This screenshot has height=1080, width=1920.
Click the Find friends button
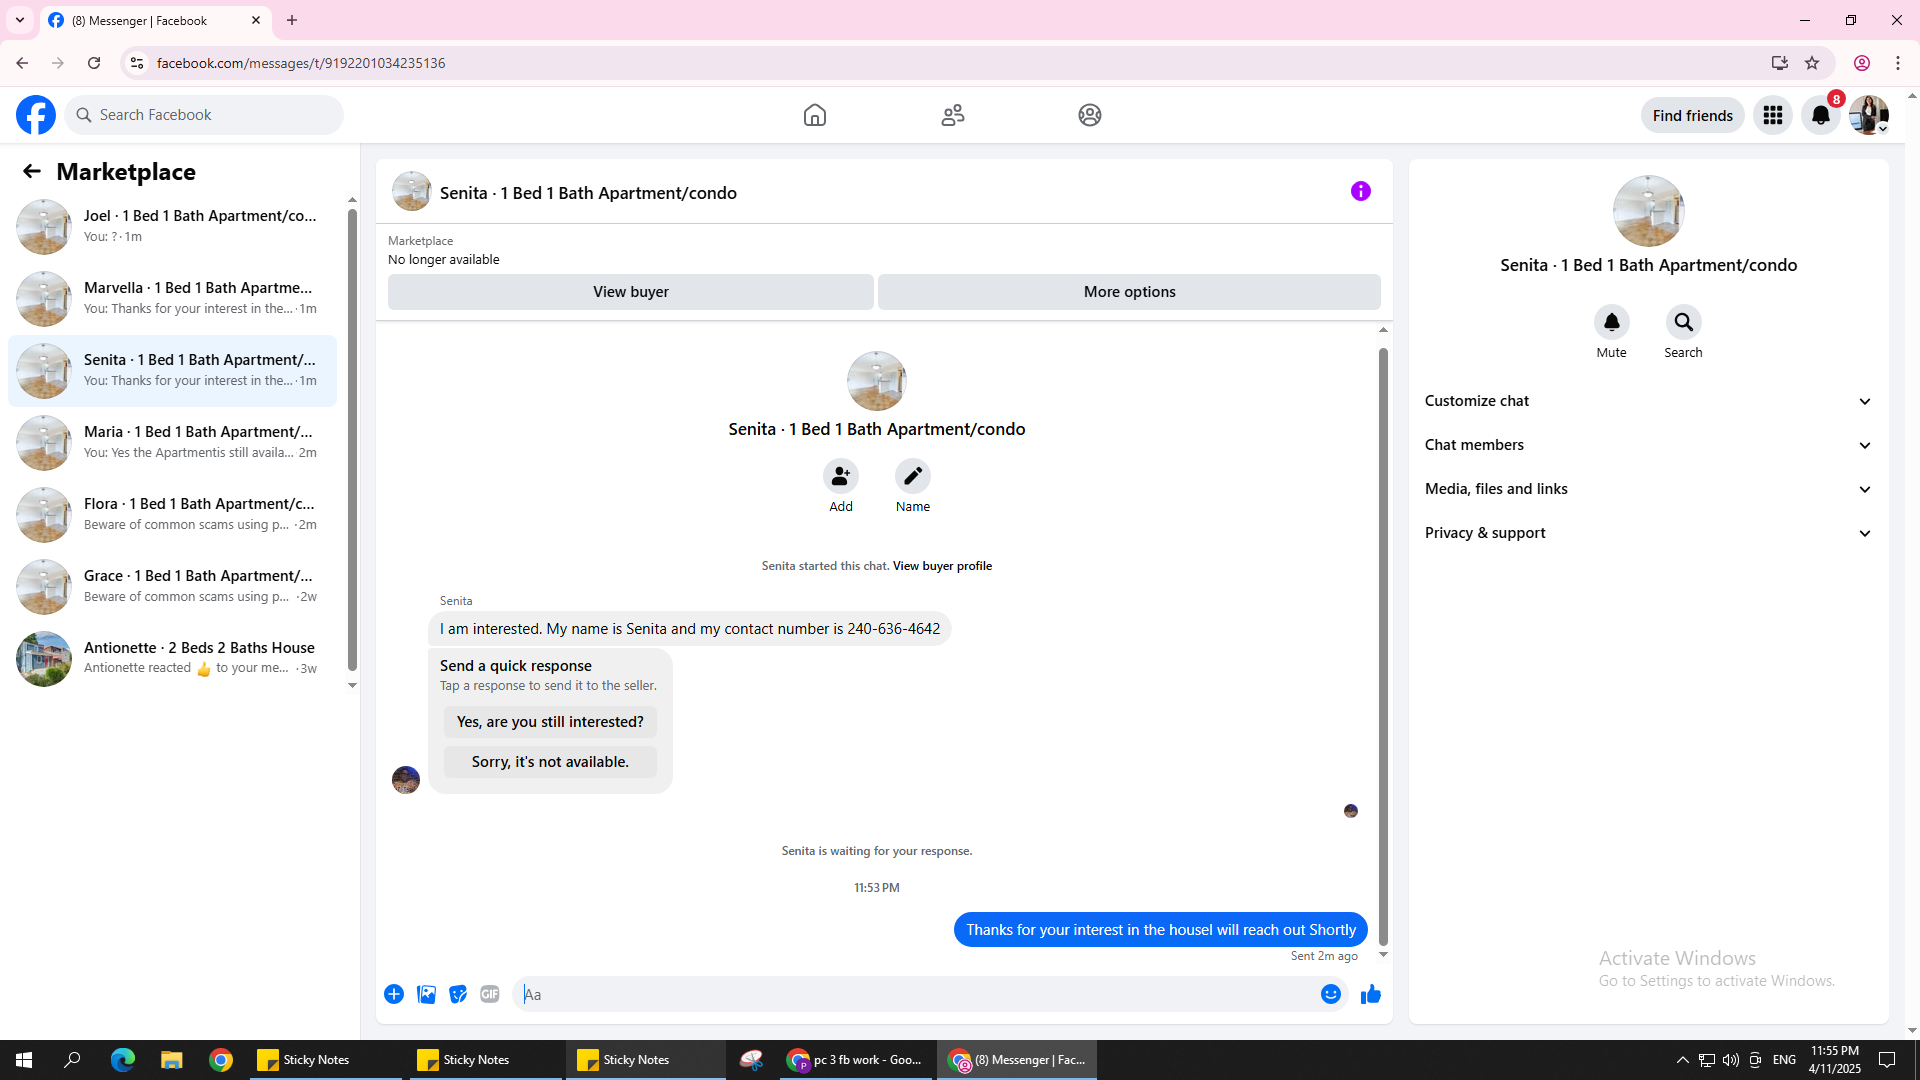click(x=1692, y=115)
